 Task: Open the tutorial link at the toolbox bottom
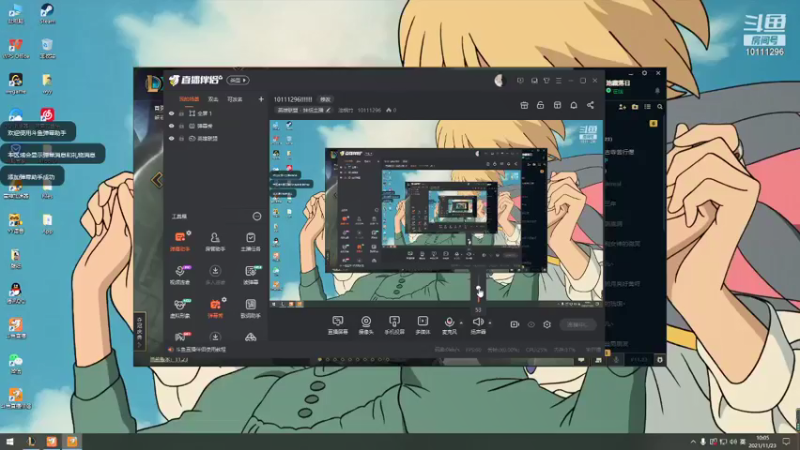point(200,349)
